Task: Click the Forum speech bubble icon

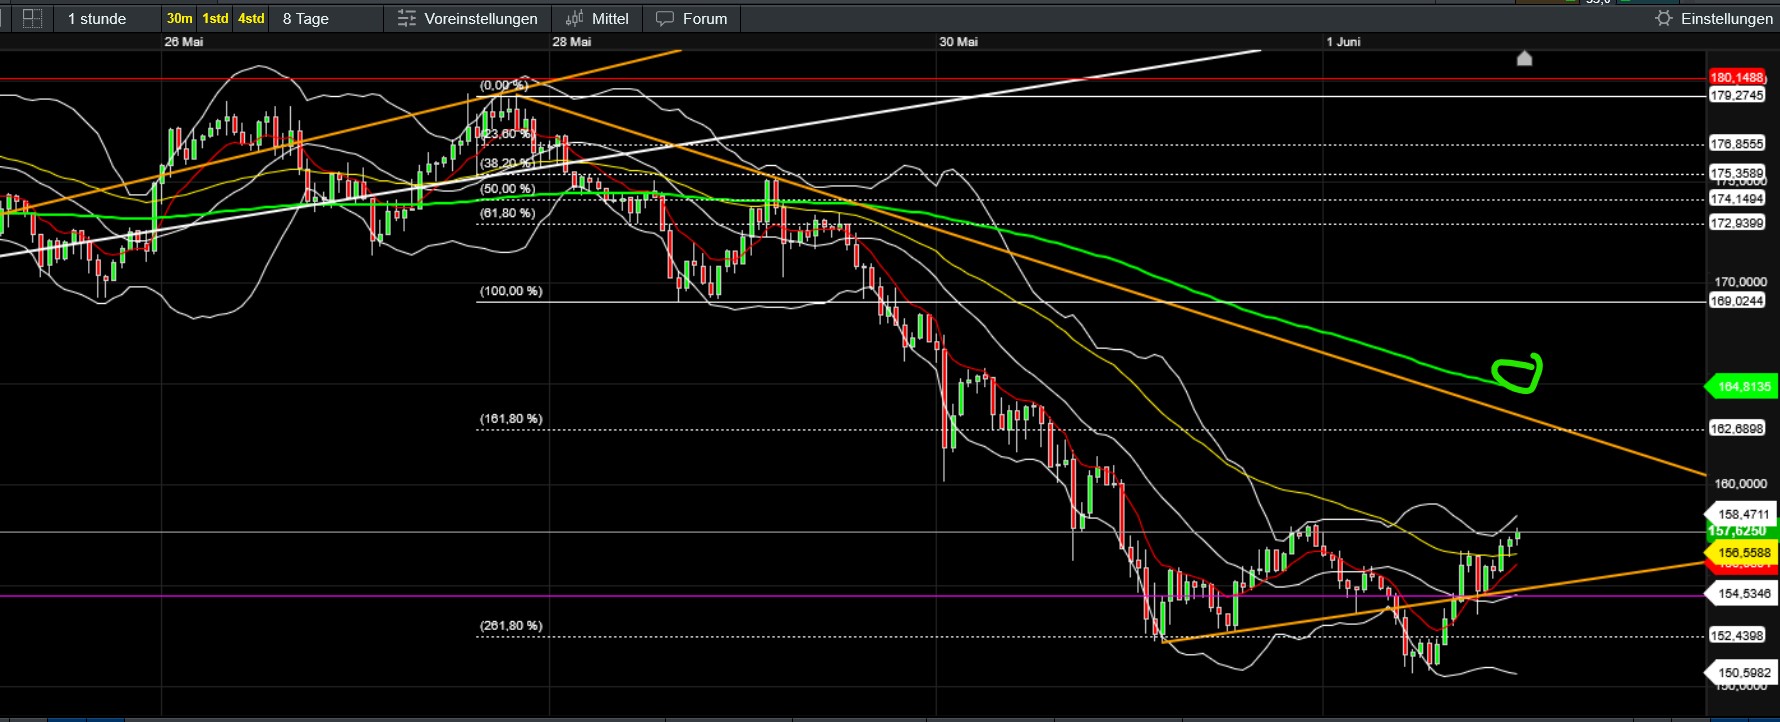Action: (665, 18)
